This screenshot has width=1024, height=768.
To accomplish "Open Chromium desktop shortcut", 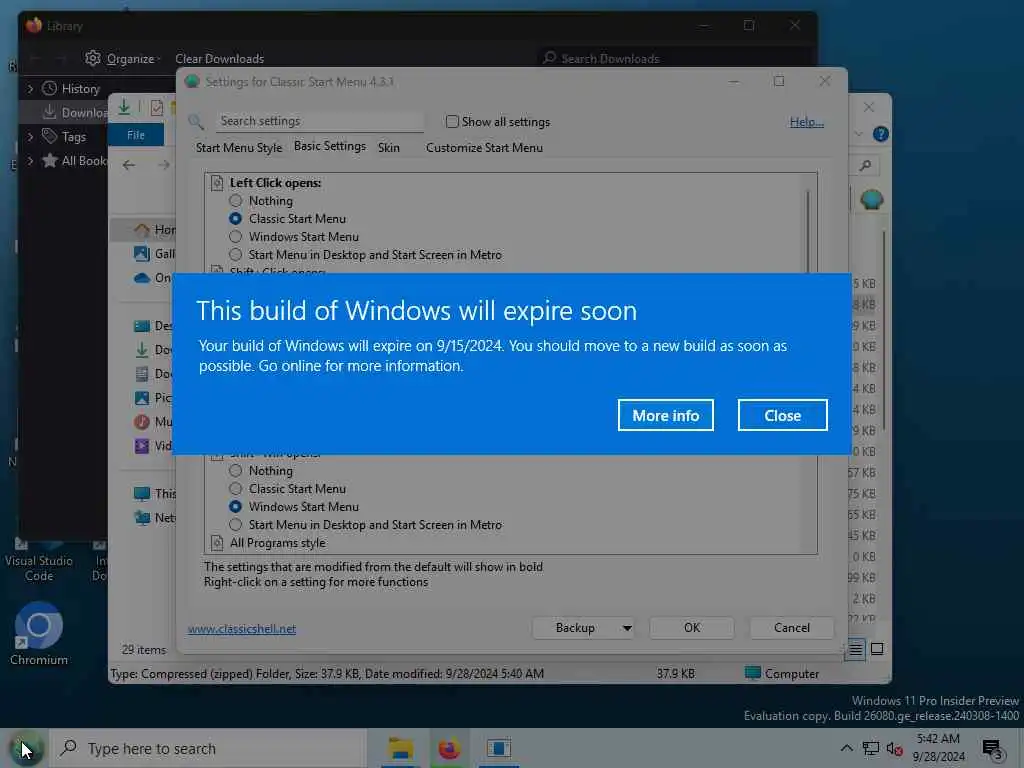I will pos(39,633).
